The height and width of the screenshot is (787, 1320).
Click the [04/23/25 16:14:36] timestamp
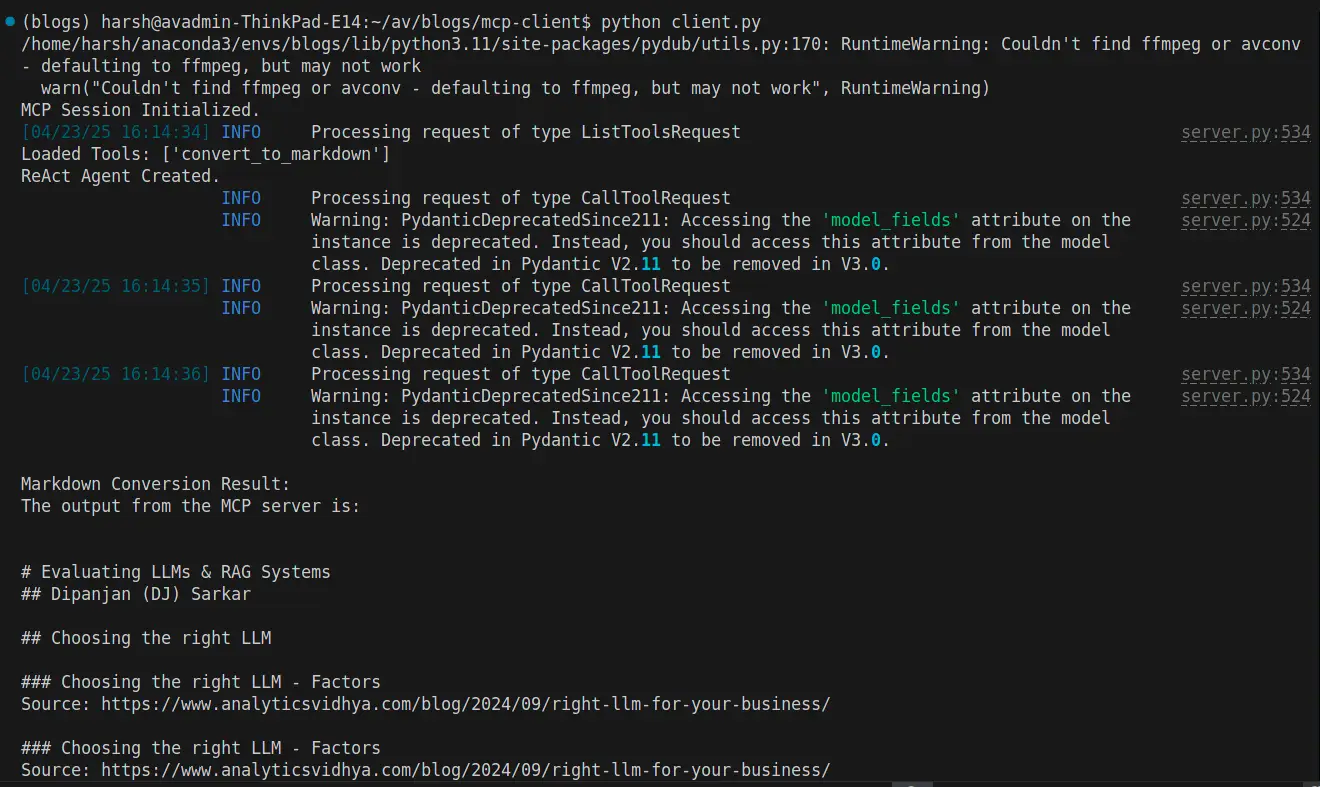point(116,374)
